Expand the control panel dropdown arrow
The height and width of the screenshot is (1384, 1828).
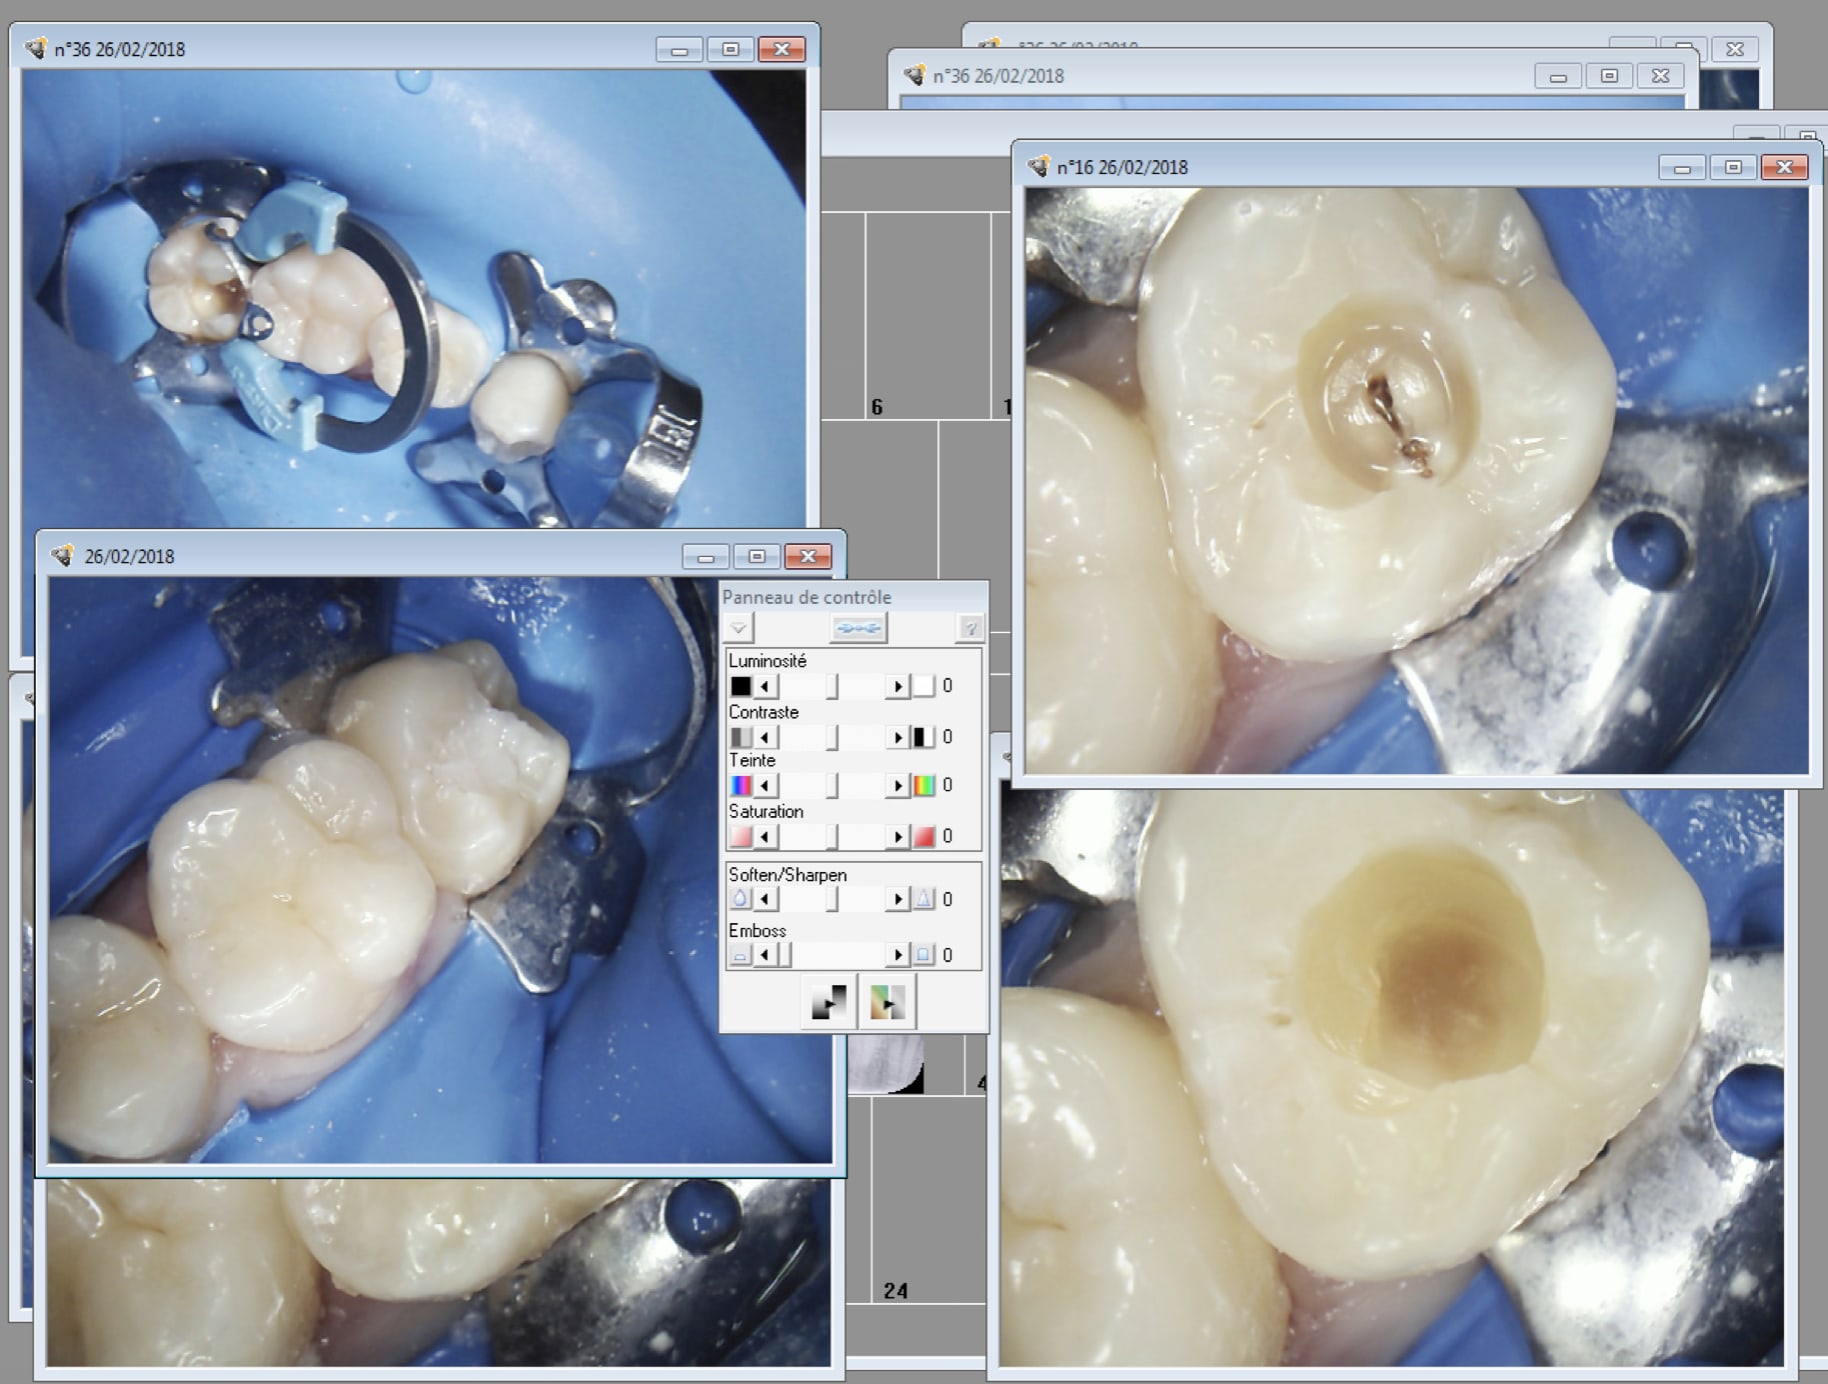tap(738, 628)
